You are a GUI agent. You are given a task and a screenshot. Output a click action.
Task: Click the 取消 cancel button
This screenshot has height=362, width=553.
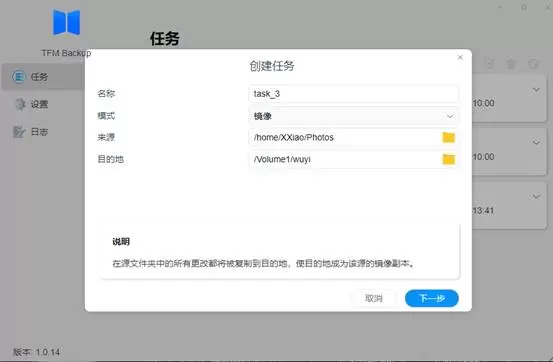click(373, 298)
